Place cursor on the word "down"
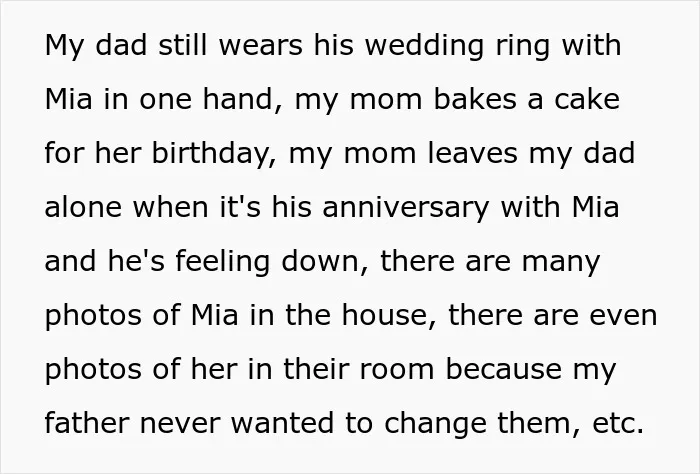This screenshot has height=474, width=700. (320, 261)
